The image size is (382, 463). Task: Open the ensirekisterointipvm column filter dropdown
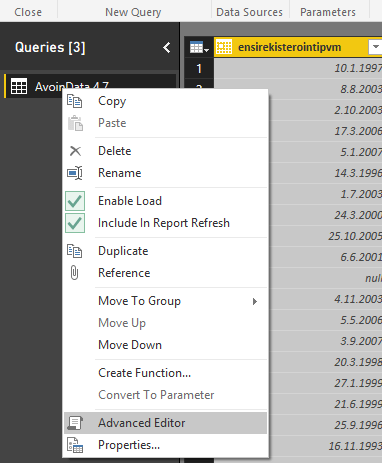click(375, 47)
